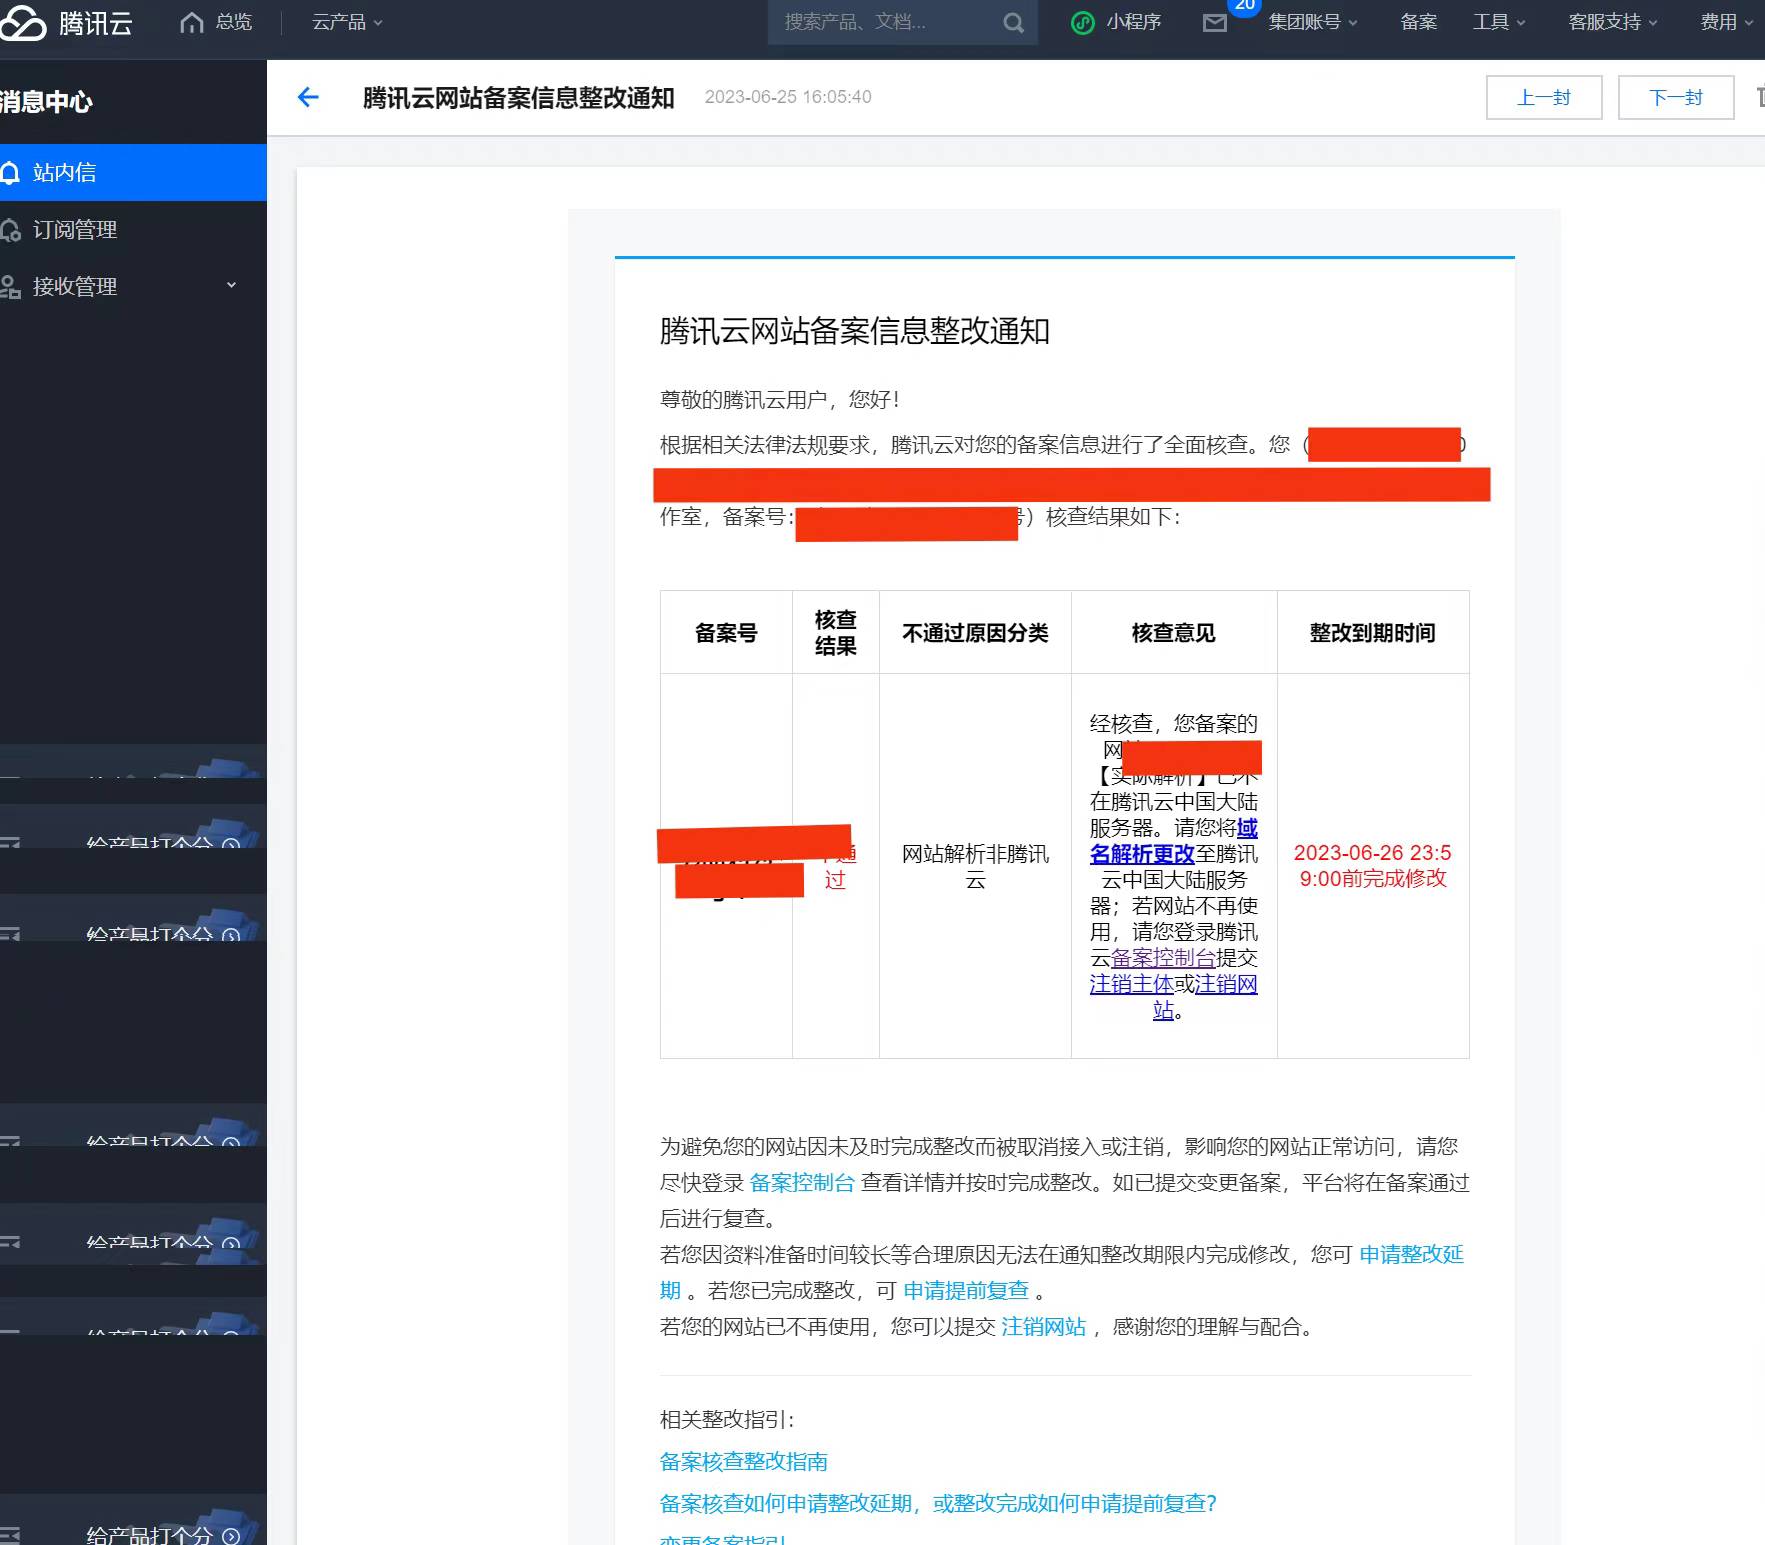The image size is (1765, 1545).
Task: Expand the 客服支持 dropdown
Action: click(x=1612, y=22)
